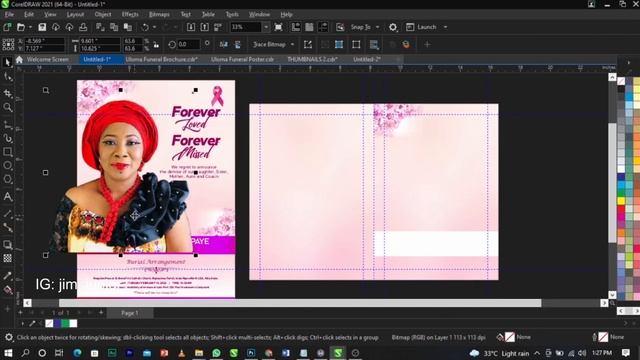The width and height of the screenshot is (640, 360).
Task: Switch to Untitled-2 document tab
Action: pyautogui.click(x=367, y=60)
